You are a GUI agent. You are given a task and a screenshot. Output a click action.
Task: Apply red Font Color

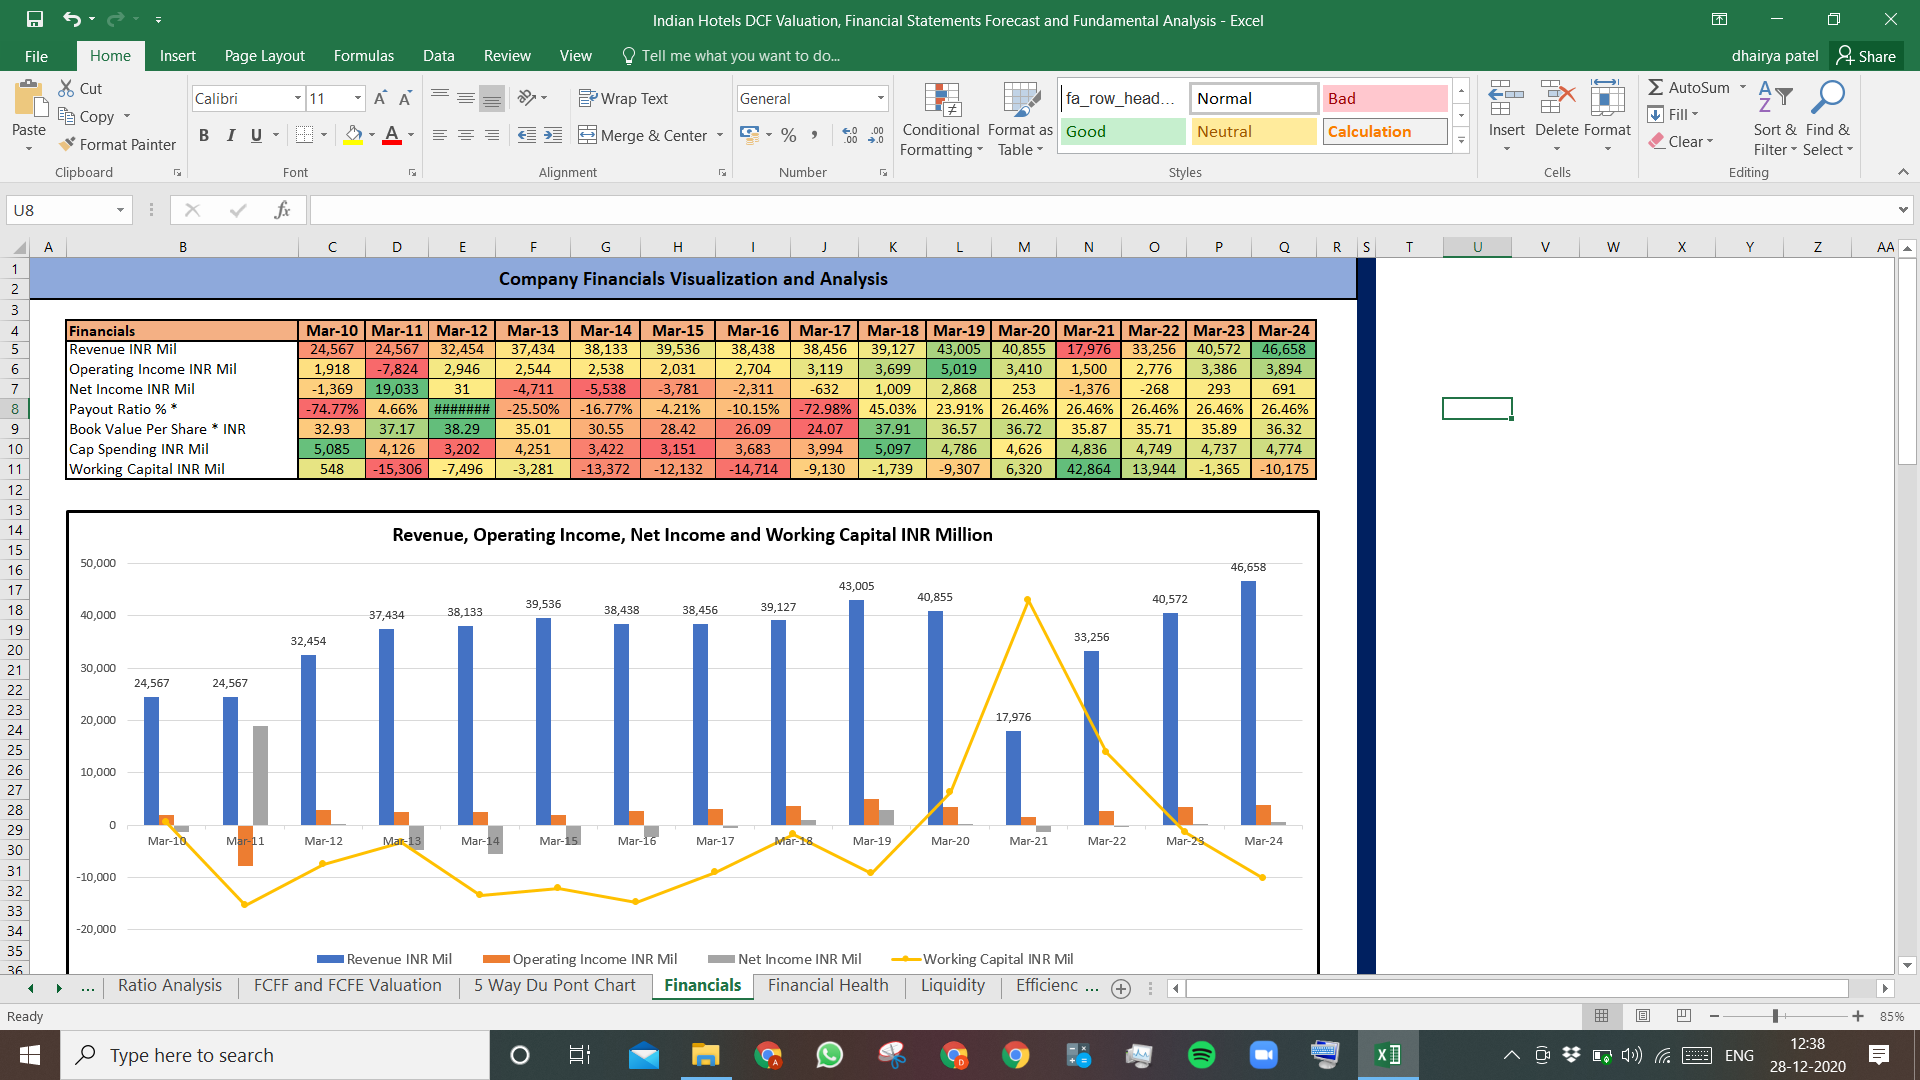tap(392, 135)
